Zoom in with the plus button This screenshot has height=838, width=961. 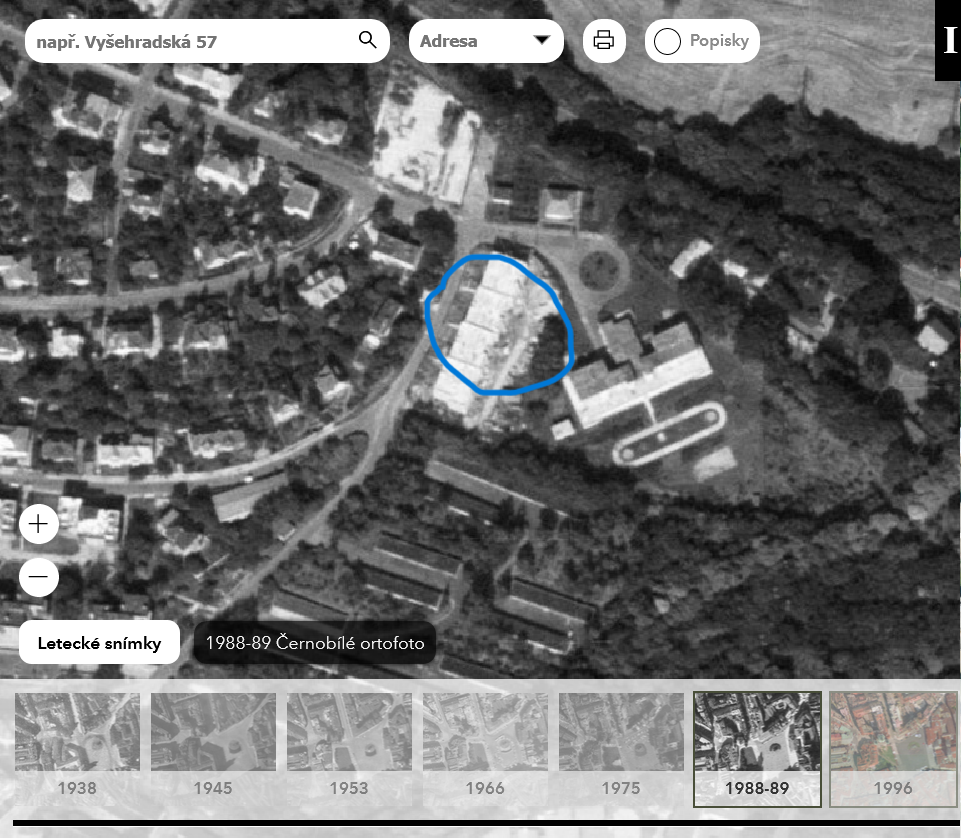(39, 524)
